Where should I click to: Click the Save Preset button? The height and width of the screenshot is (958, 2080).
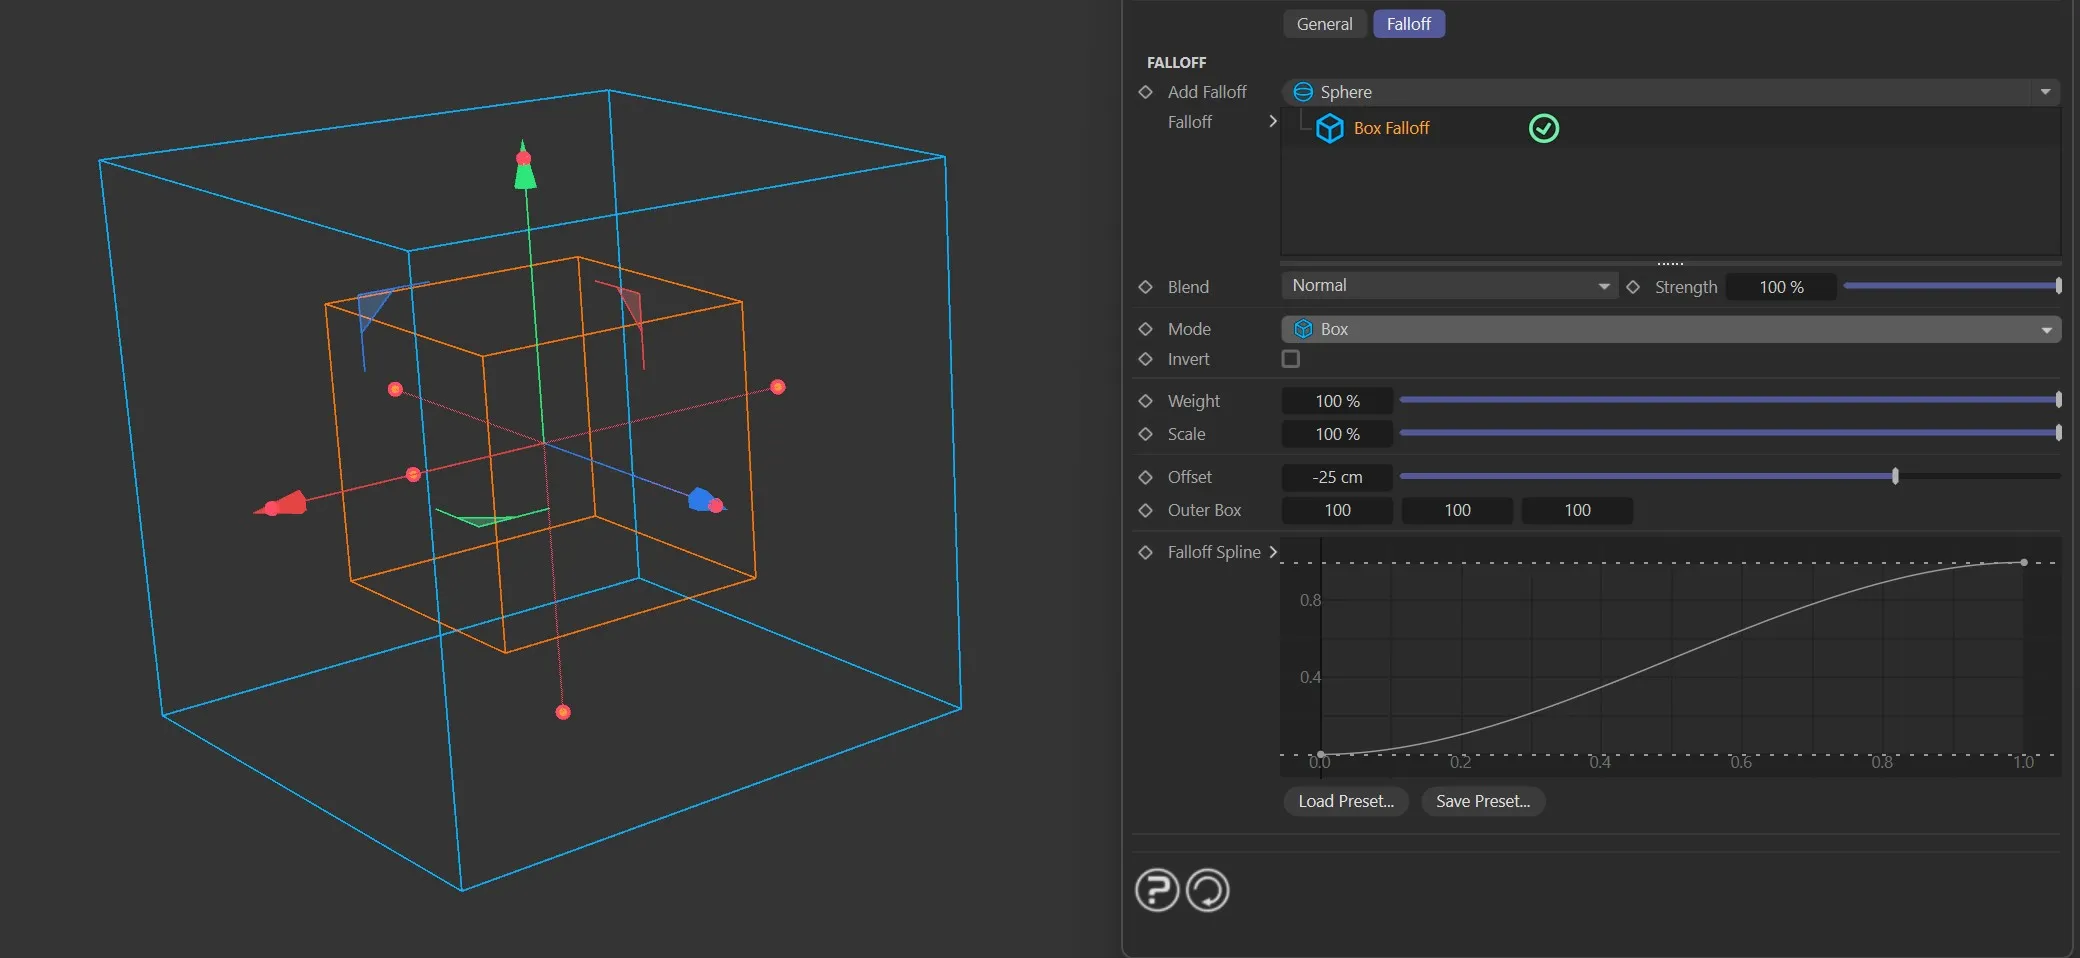tap(1482, 801)
